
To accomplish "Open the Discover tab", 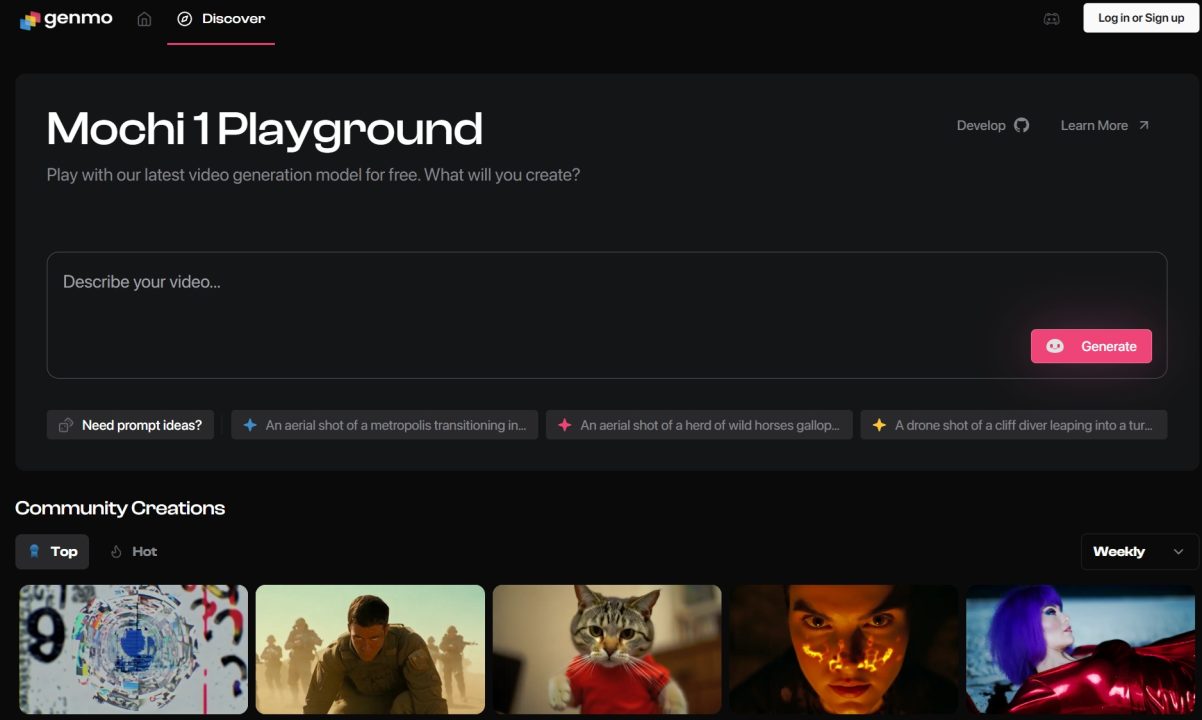I will pos(221,18).
